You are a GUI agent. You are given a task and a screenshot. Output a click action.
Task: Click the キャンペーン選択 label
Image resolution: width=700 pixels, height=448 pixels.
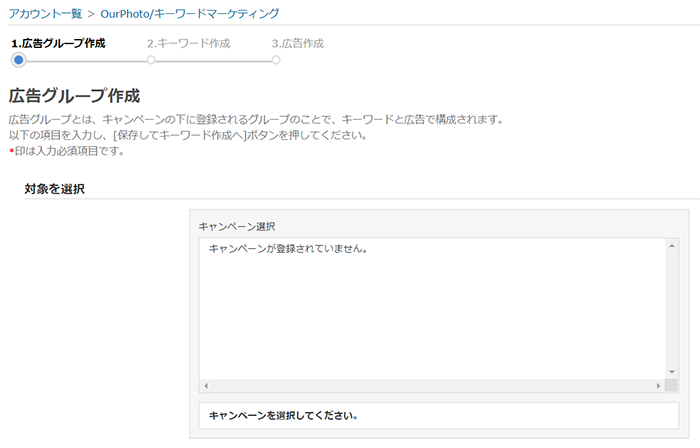[x=237, y=227]
